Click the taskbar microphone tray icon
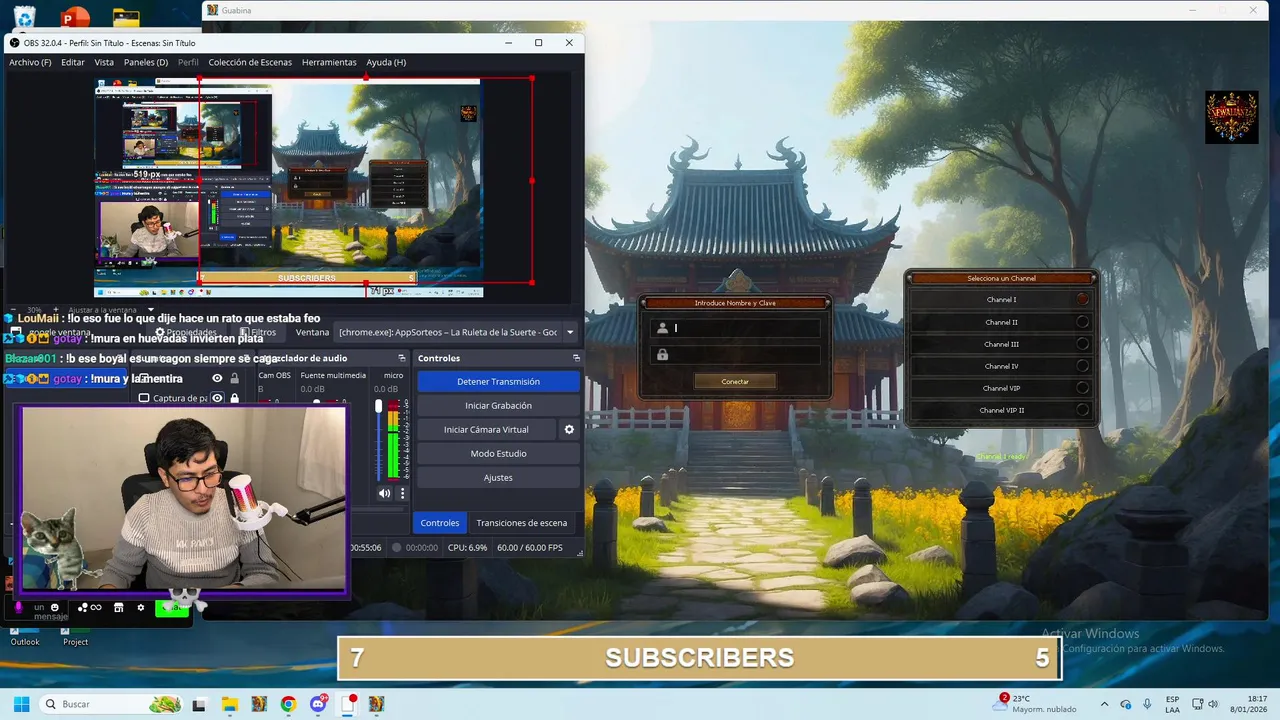1280x720 pixels. [x=1147, y=704]
